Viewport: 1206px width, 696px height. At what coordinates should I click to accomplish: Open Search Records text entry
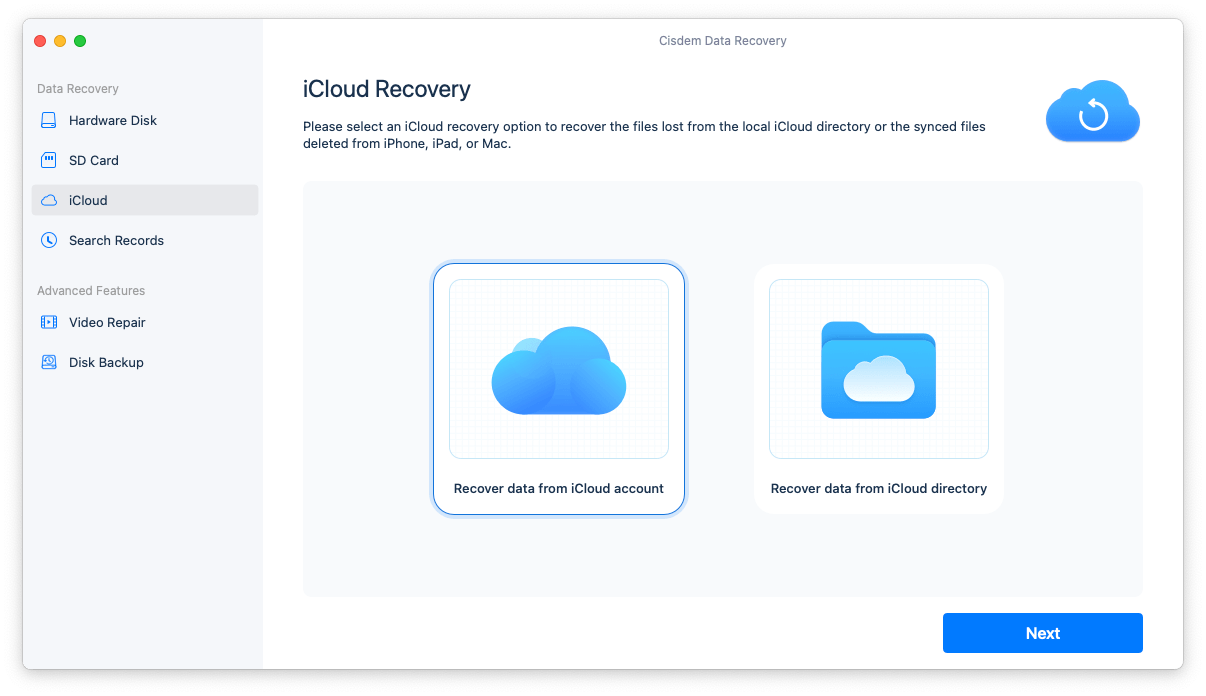[116, 240]
